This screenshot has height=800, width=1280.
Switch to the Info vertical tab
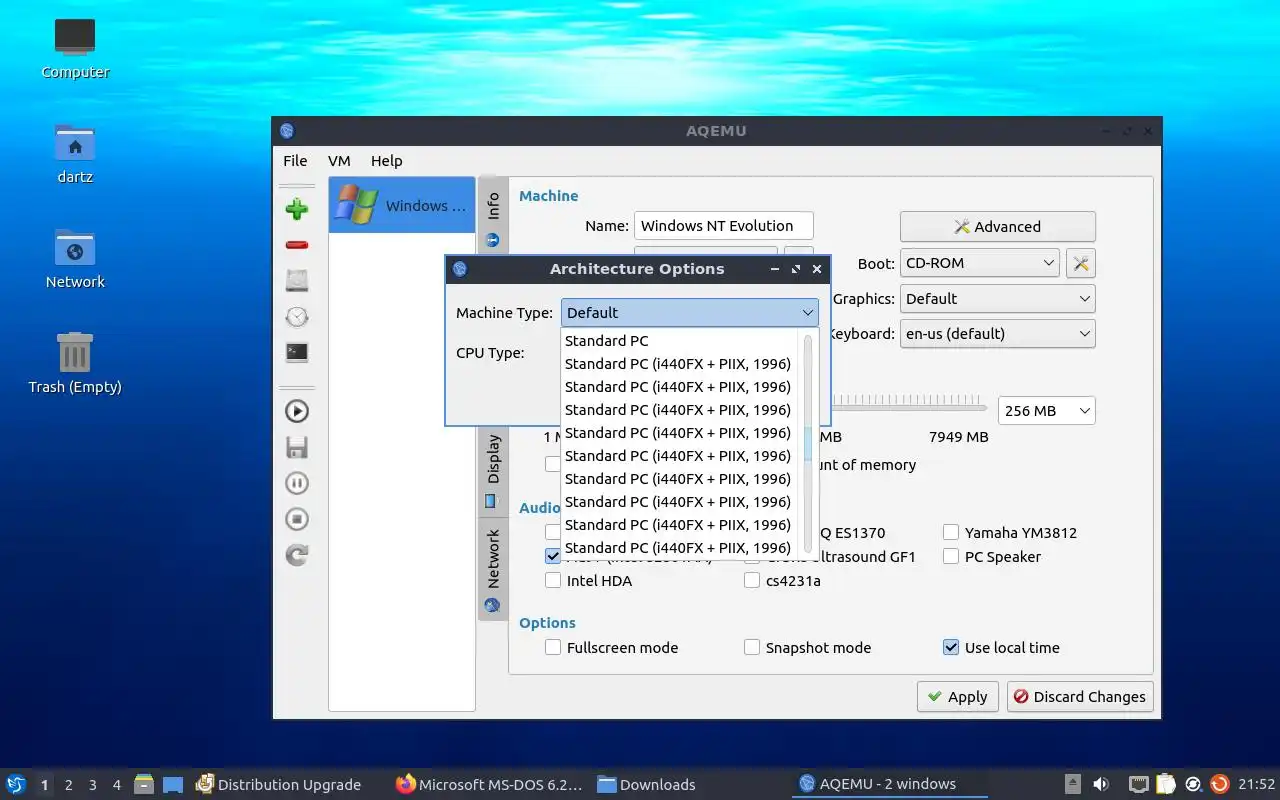click(493, 217)
